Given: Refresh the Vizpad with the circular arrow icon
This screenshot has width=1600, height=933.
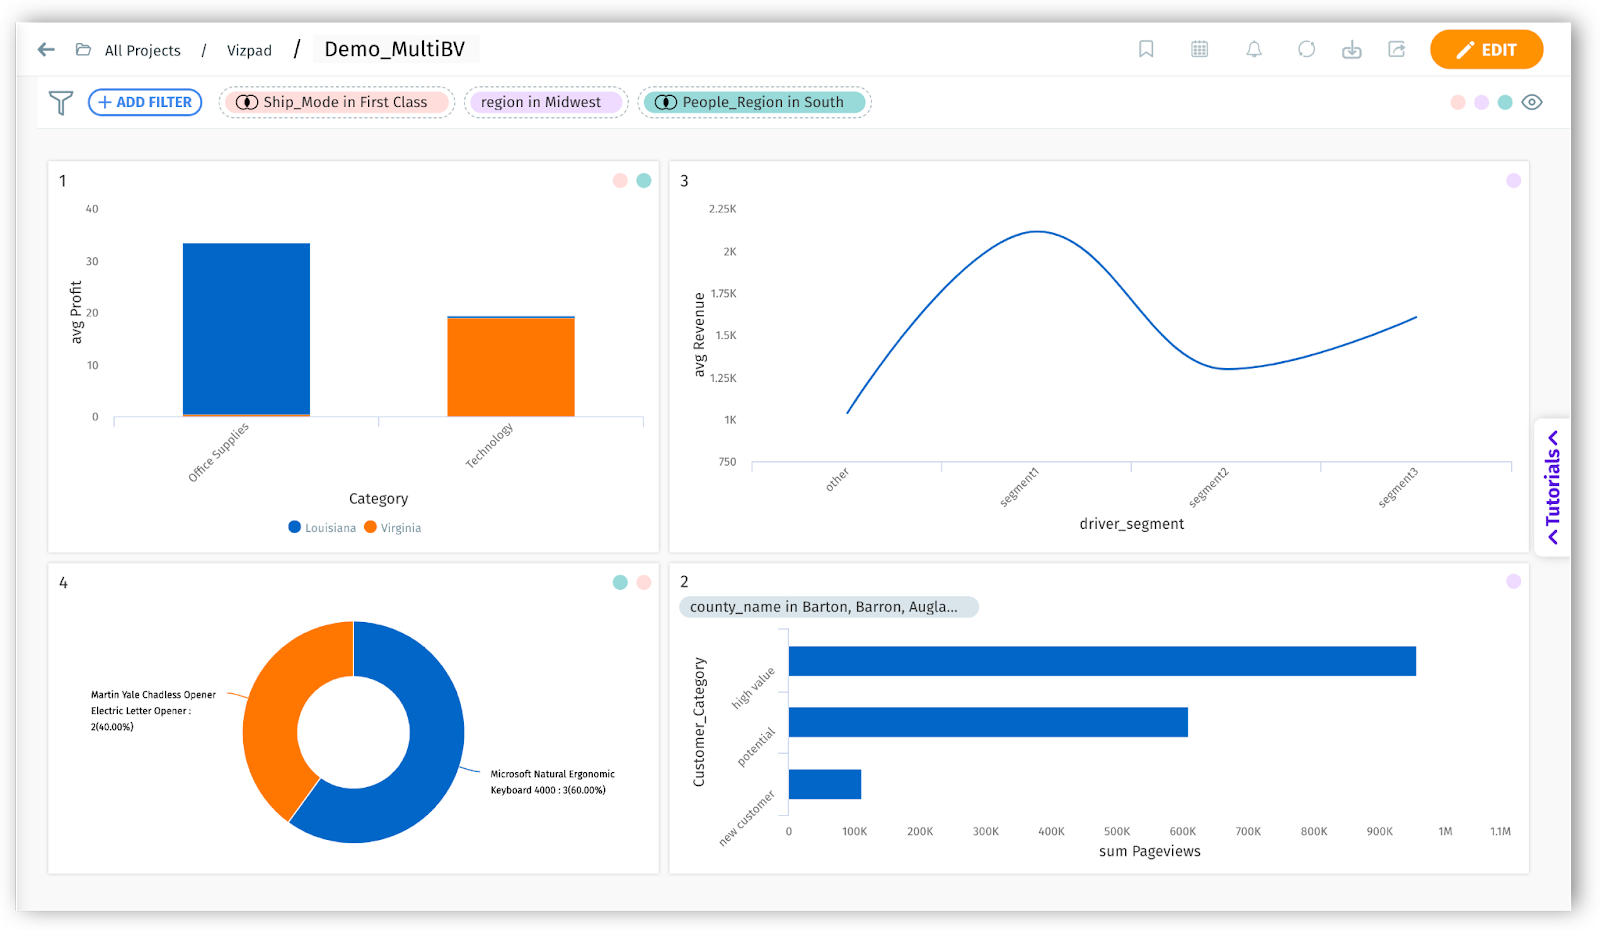Looking at the screenshot, I should [x=1306, y=49].
